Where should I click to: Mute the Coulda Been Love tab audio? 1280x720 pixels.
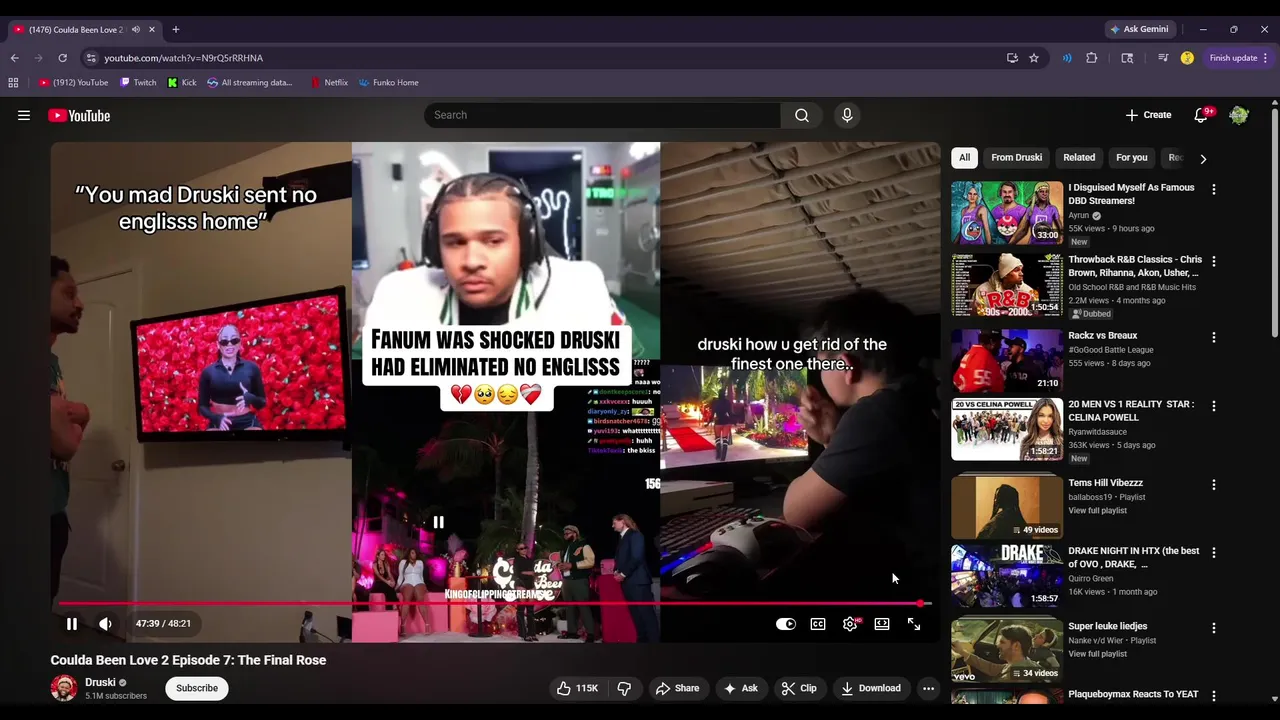pyautogui.click(x=136, y=29)
